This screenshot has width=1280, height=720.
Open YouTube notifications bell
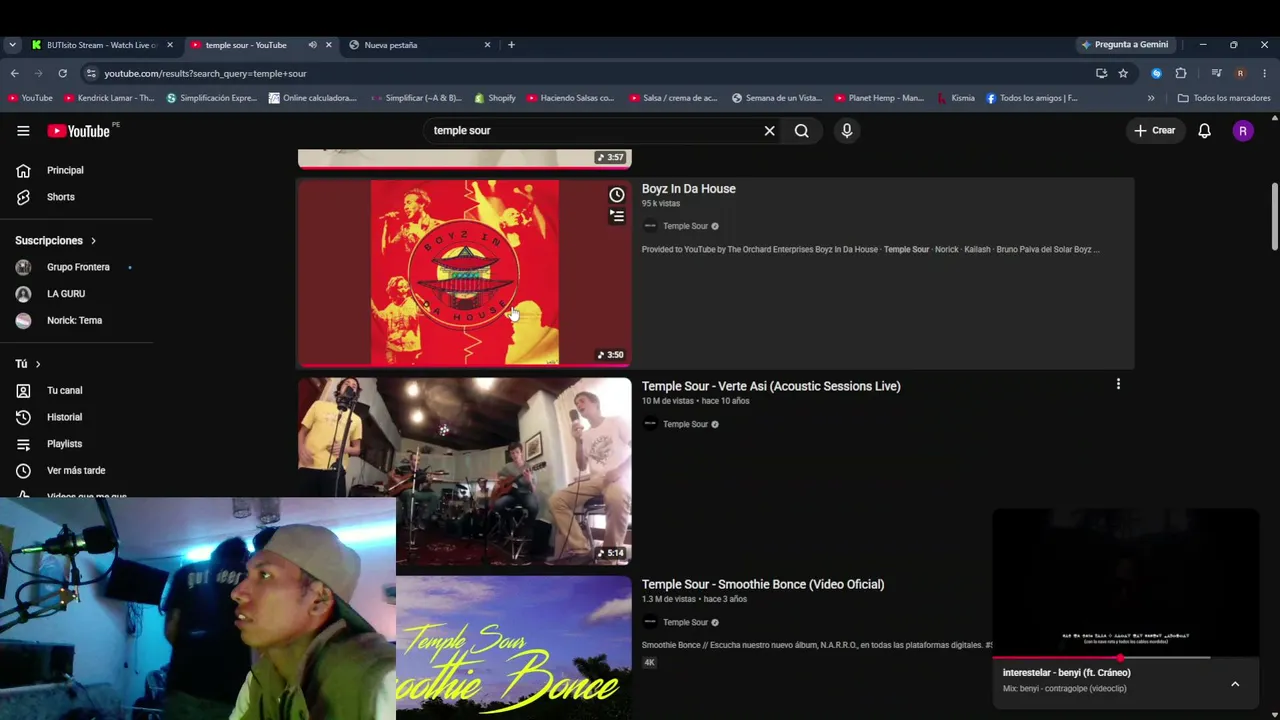[1205, 131]
